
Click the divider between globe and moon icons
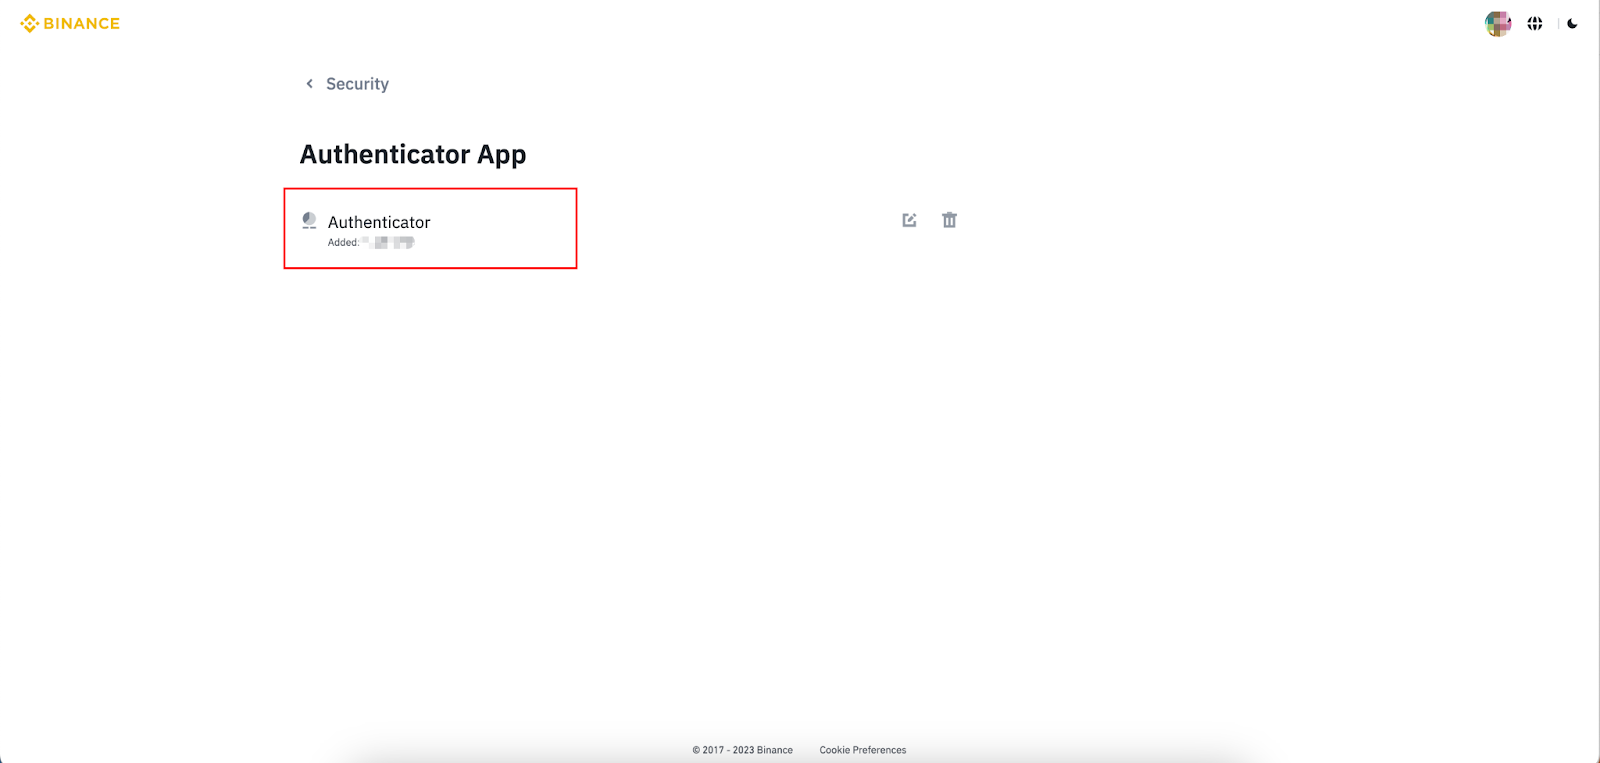1558,23
